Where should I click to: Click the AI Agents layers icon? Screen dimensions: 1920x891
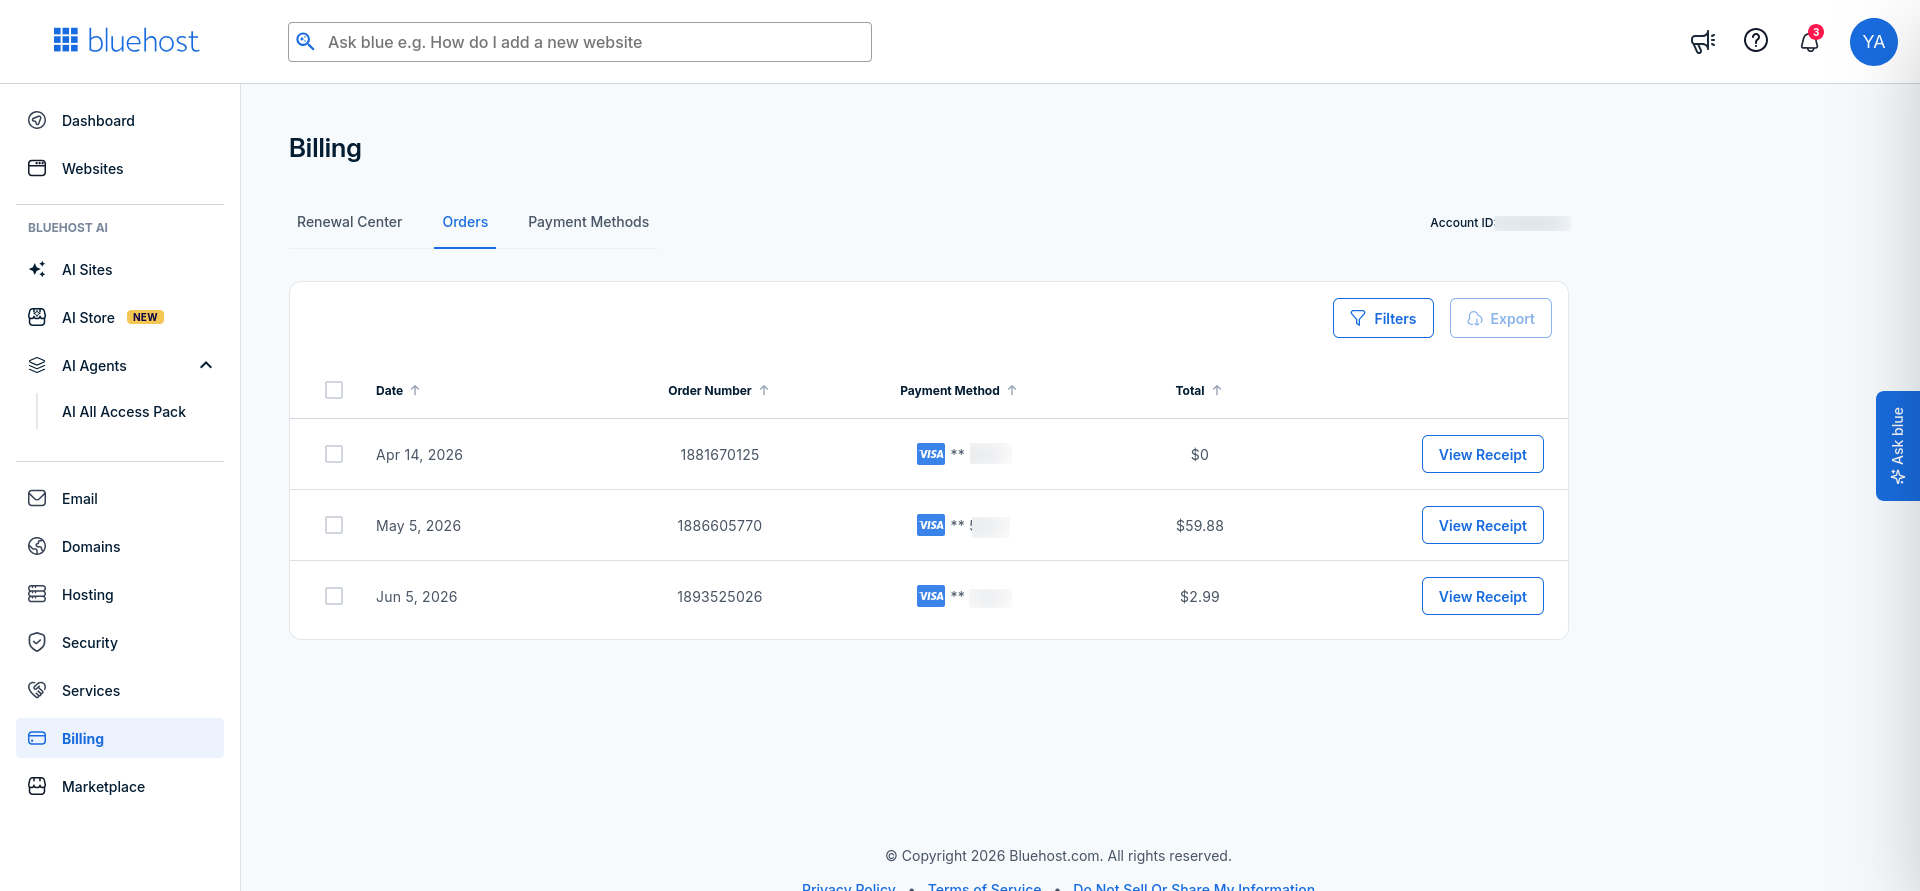click(37, 365)
